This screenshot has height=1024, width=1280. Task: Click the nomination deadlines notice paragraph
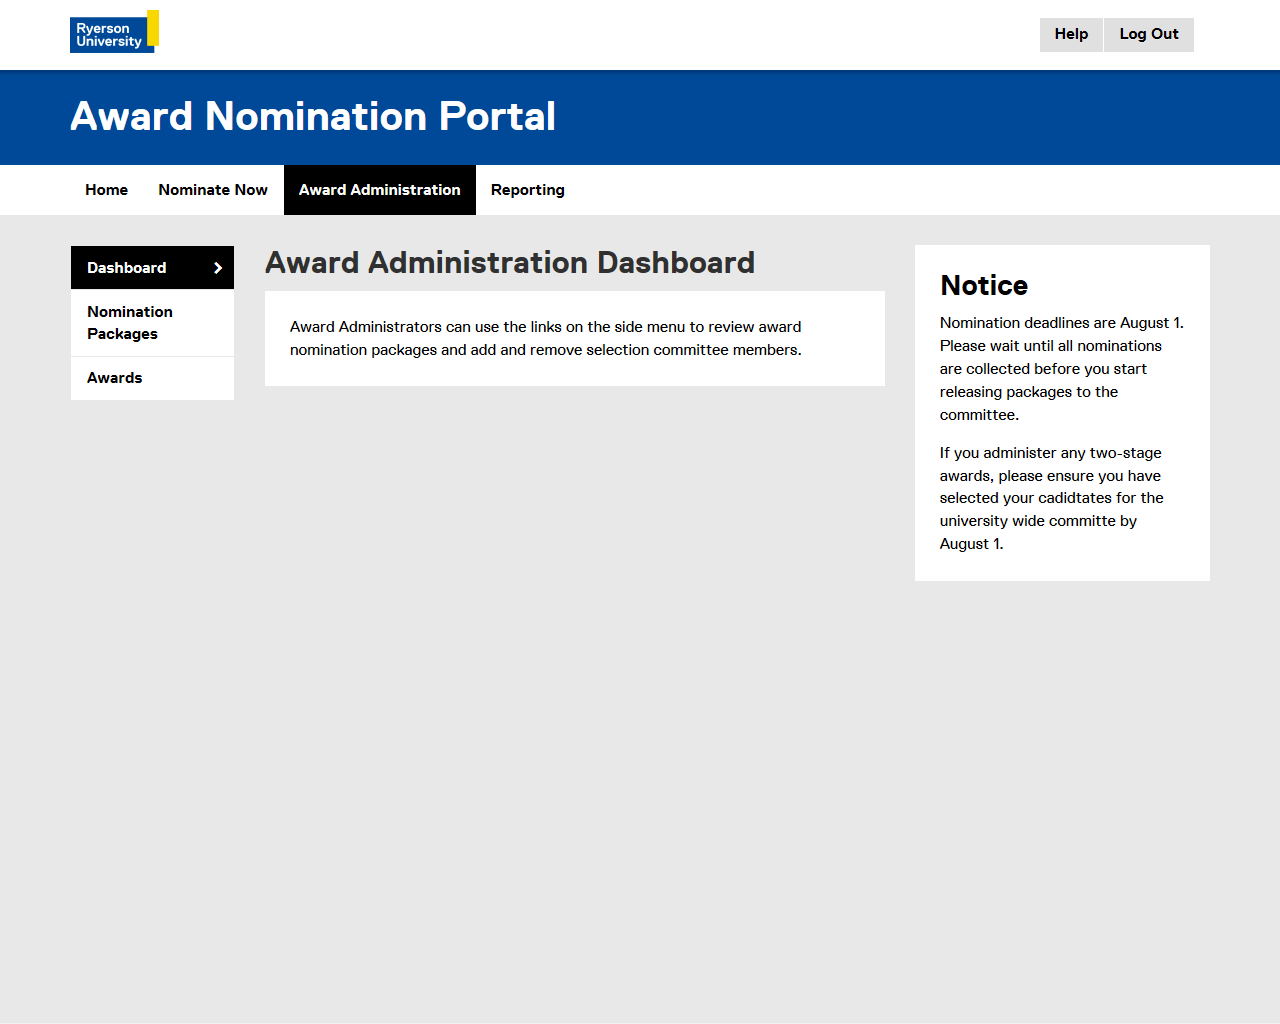(1060, 369)
